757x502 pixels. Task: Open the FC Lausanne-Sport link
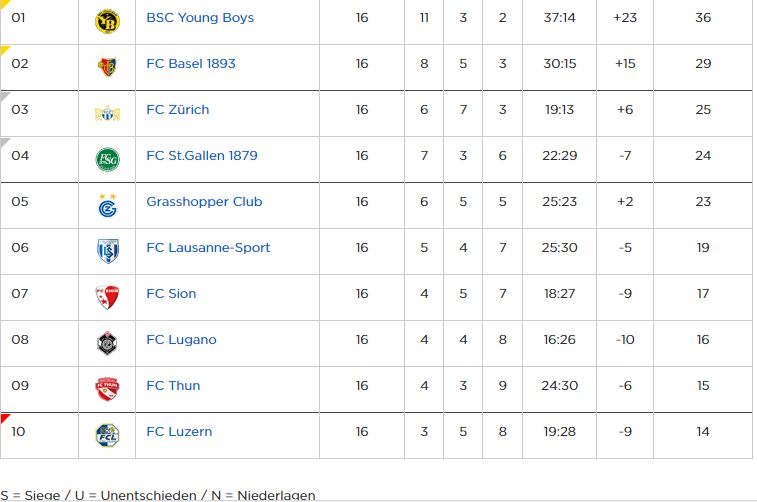click(x=208, y=248)
